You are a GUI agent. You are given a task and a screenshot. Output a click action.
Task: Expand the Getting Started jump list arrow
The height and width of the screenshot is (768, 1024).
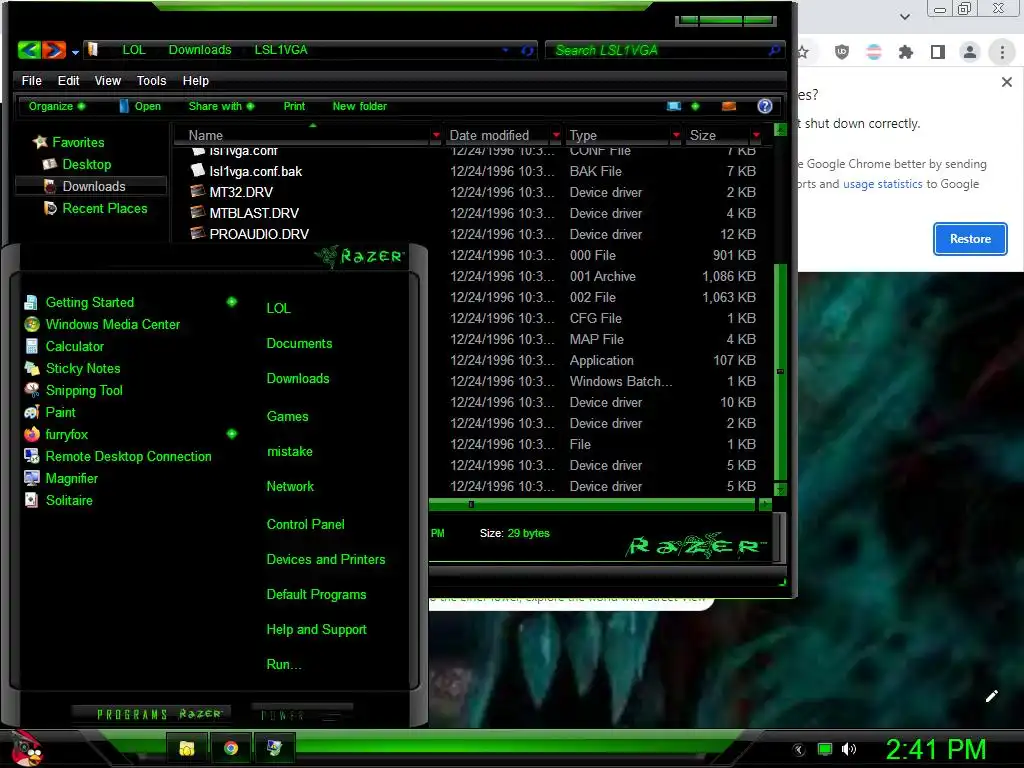click(232, 302)
